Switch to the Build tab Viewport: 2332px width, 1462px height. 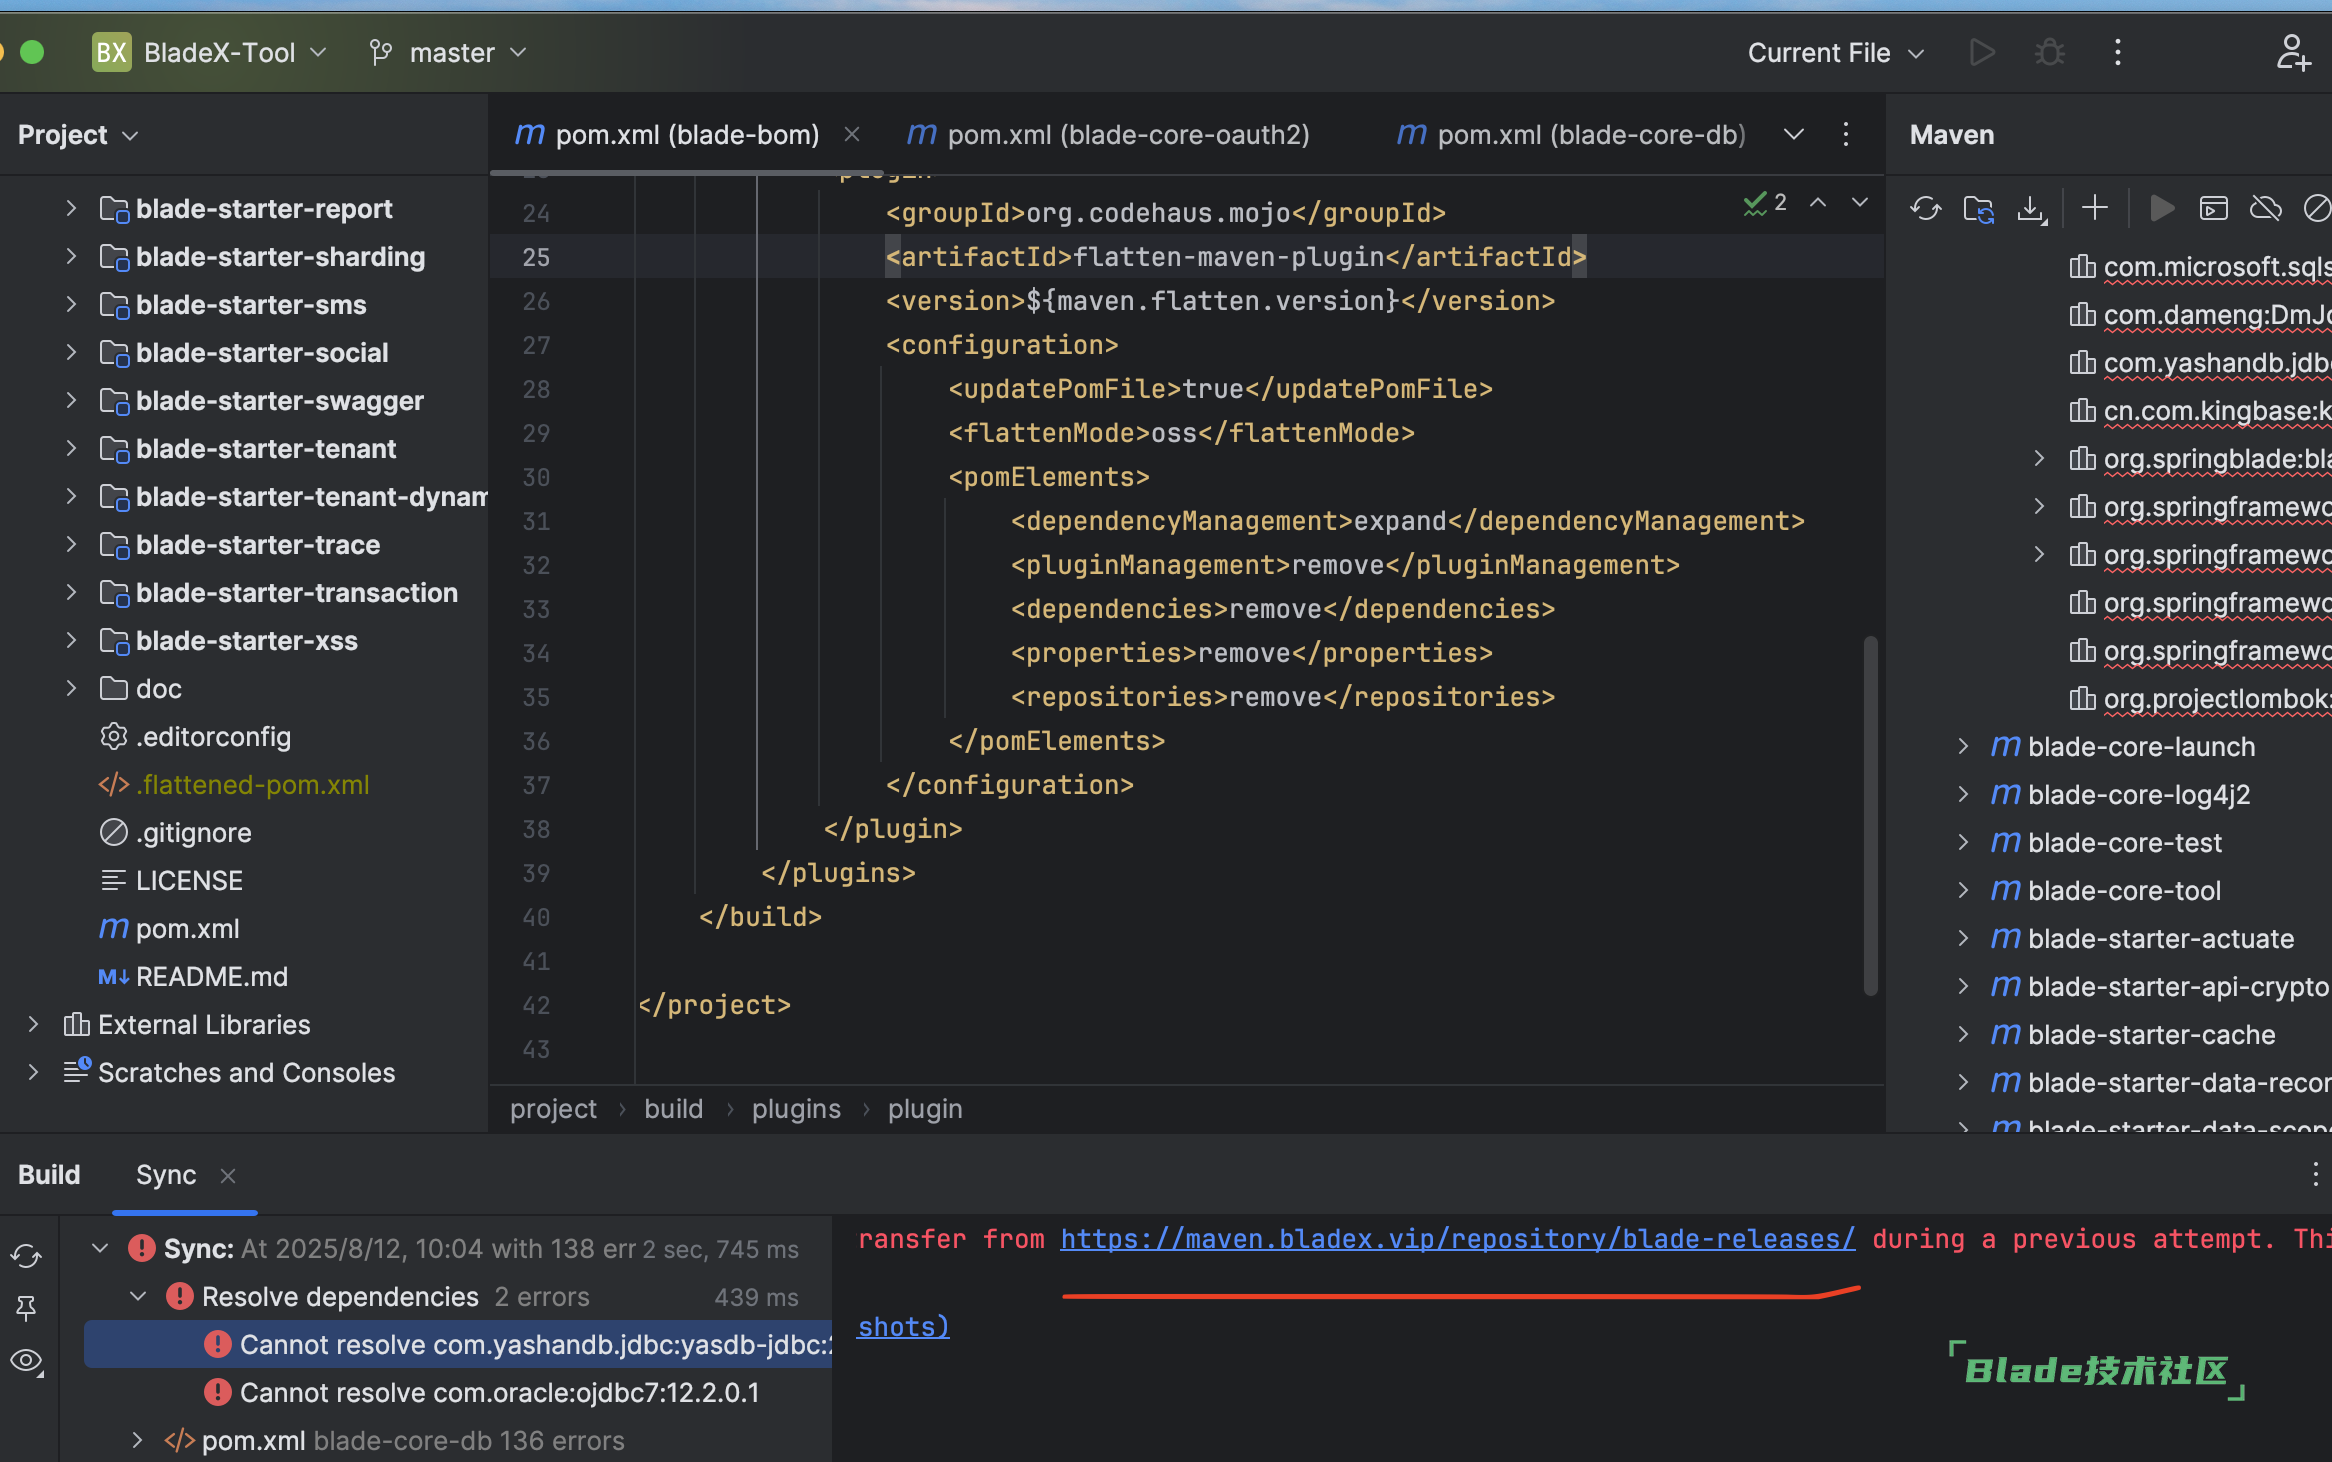click(x=49, y=1175)
